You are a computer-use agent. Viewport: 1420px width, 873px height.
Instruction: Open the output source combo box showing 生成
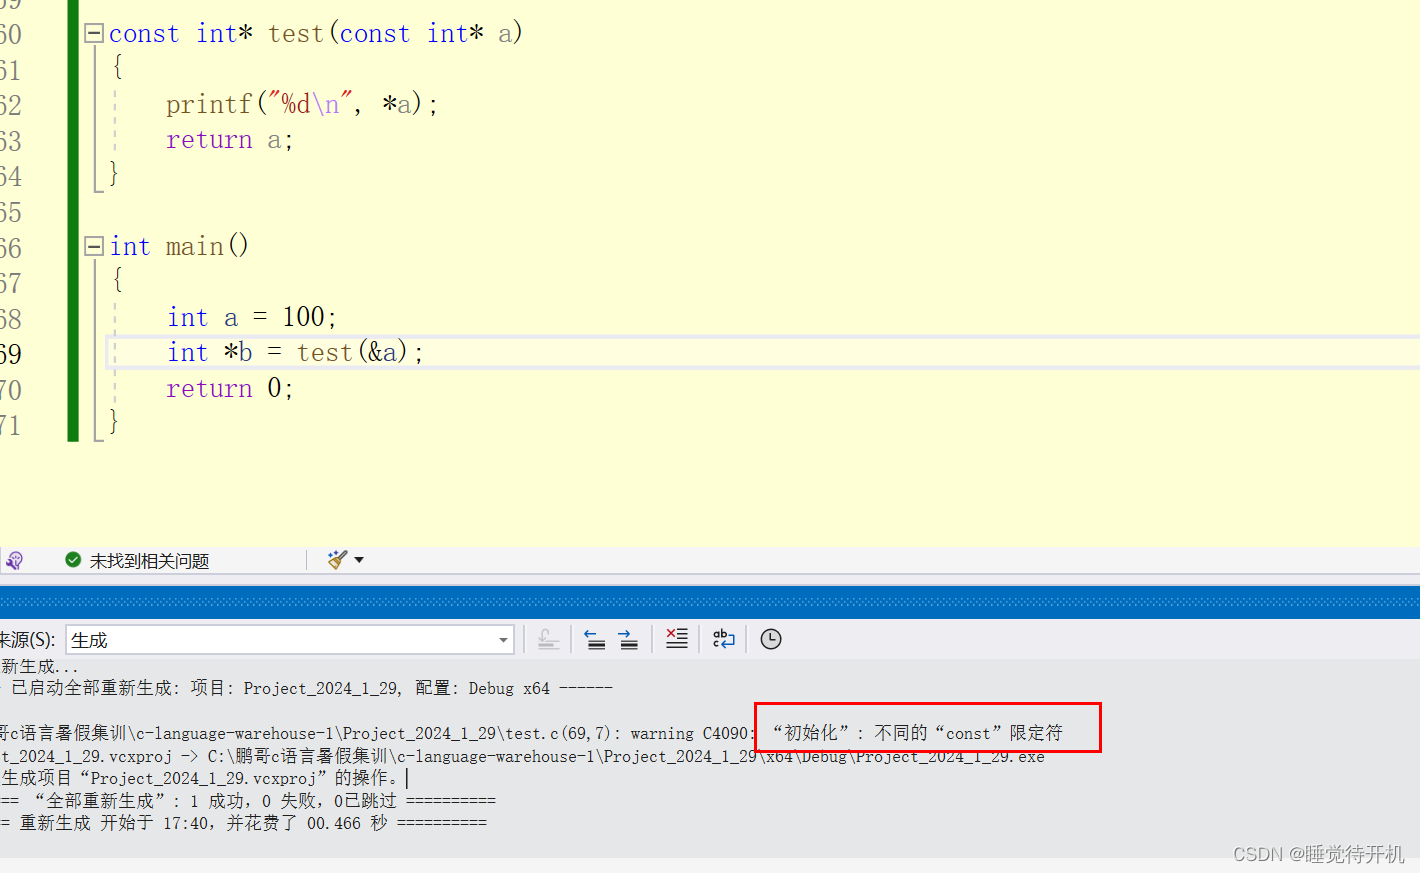pos(290,640)
